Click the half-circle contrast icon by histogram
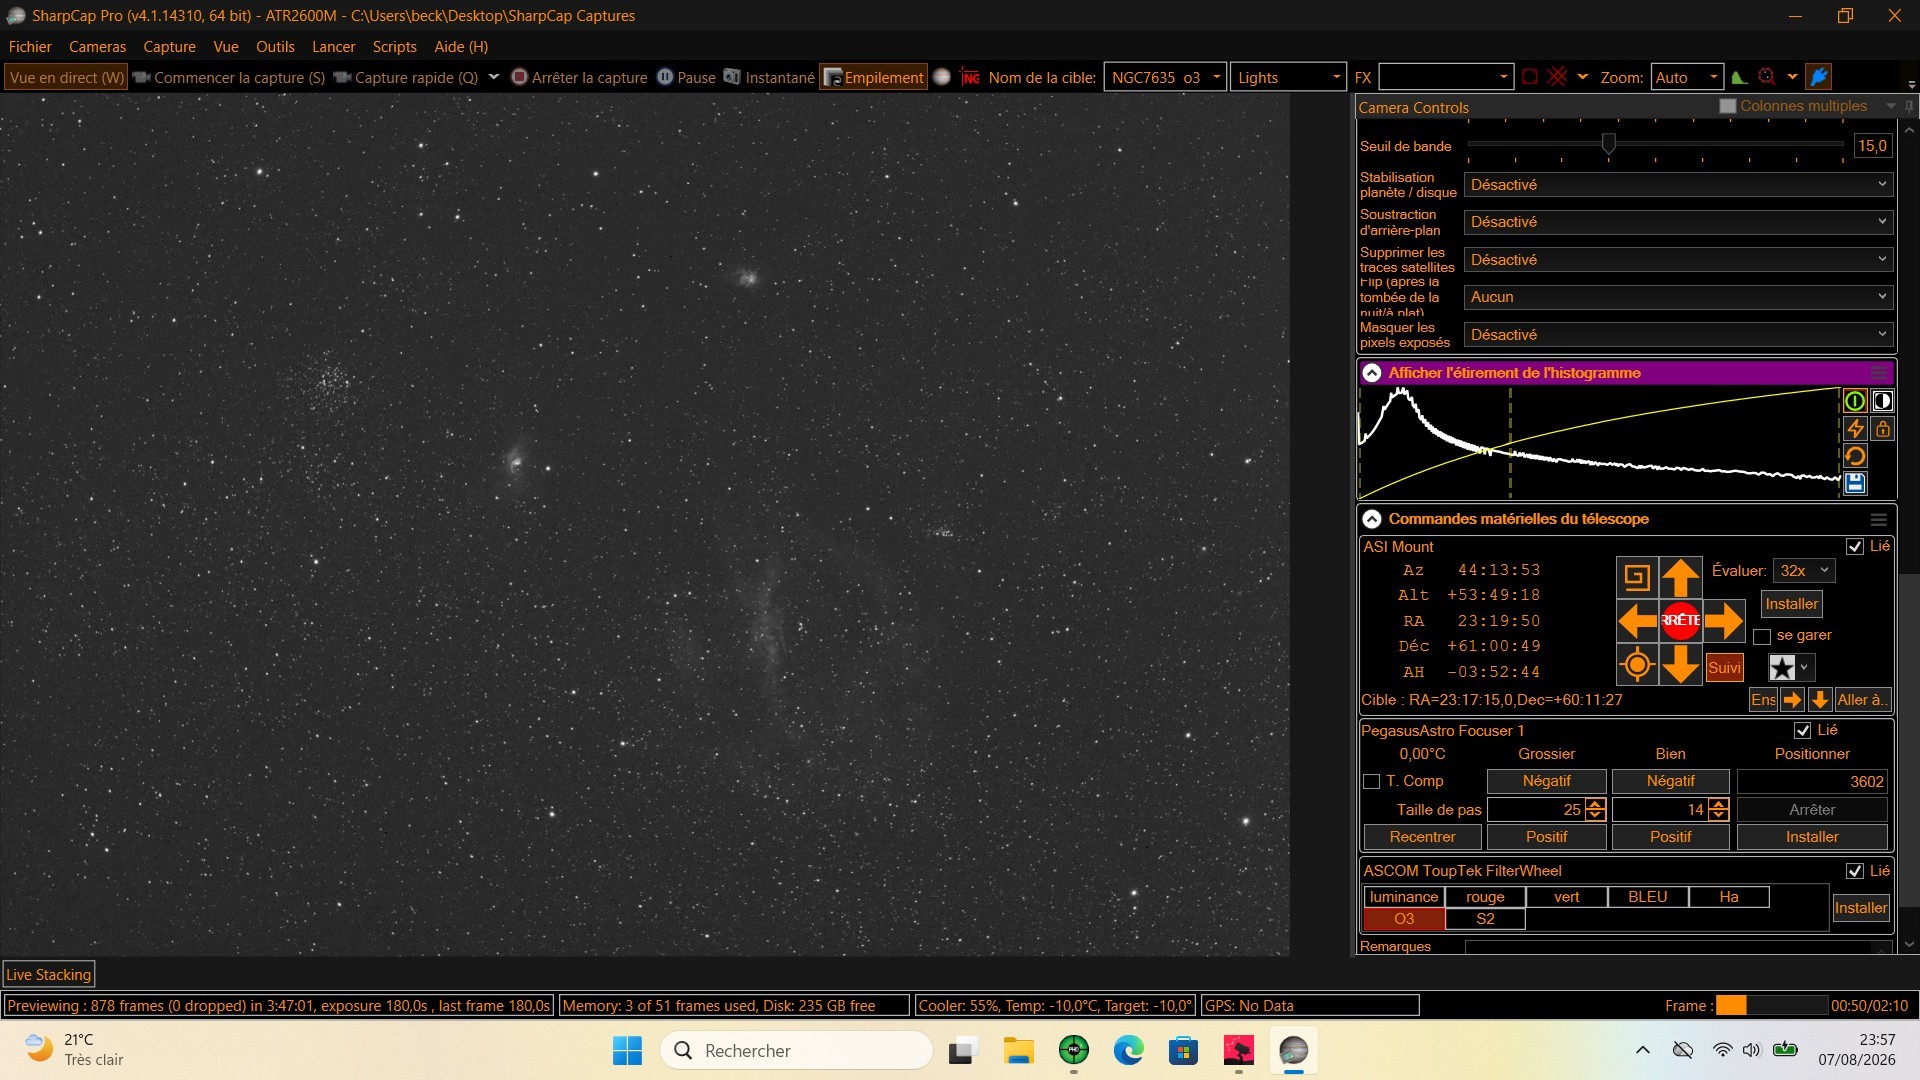The image size is (1920, 1080). 1883,401
